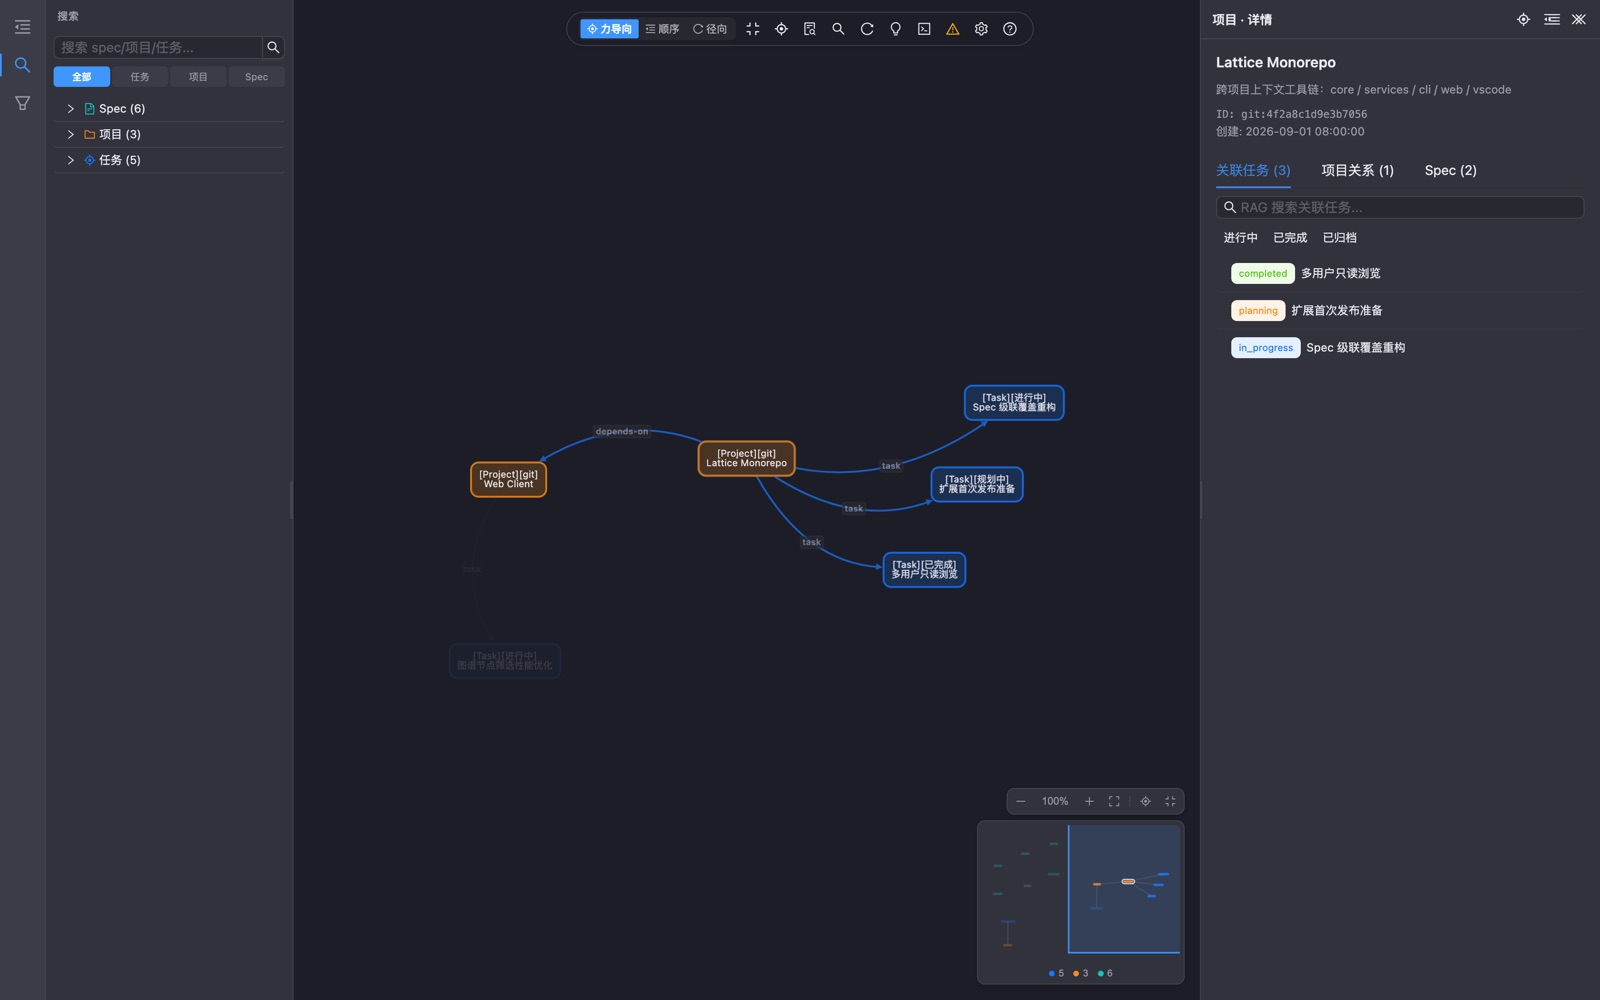The width and height of the screenshot is (1600, 1000).
Task: Click the lightbulb hint icon
Action: [896, 29]
